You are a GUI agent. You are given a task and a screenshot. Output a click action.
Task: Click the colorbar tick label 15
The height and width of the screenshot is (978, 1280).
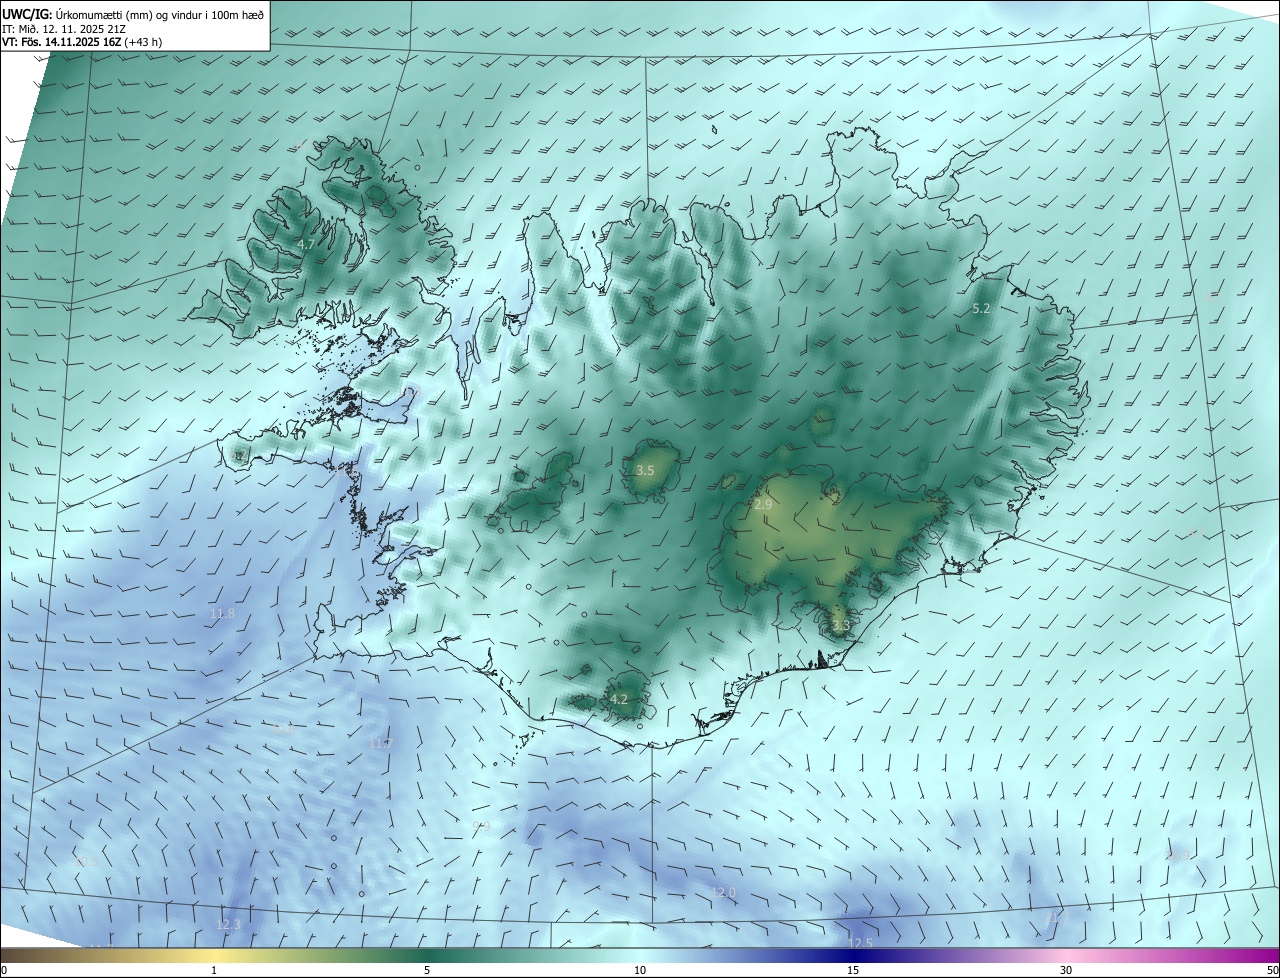click(853, 970)
